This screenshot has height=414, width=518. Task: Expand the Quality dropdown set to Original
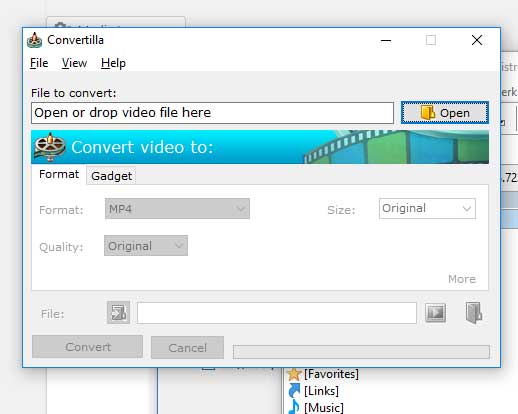[x=146, y=246]
